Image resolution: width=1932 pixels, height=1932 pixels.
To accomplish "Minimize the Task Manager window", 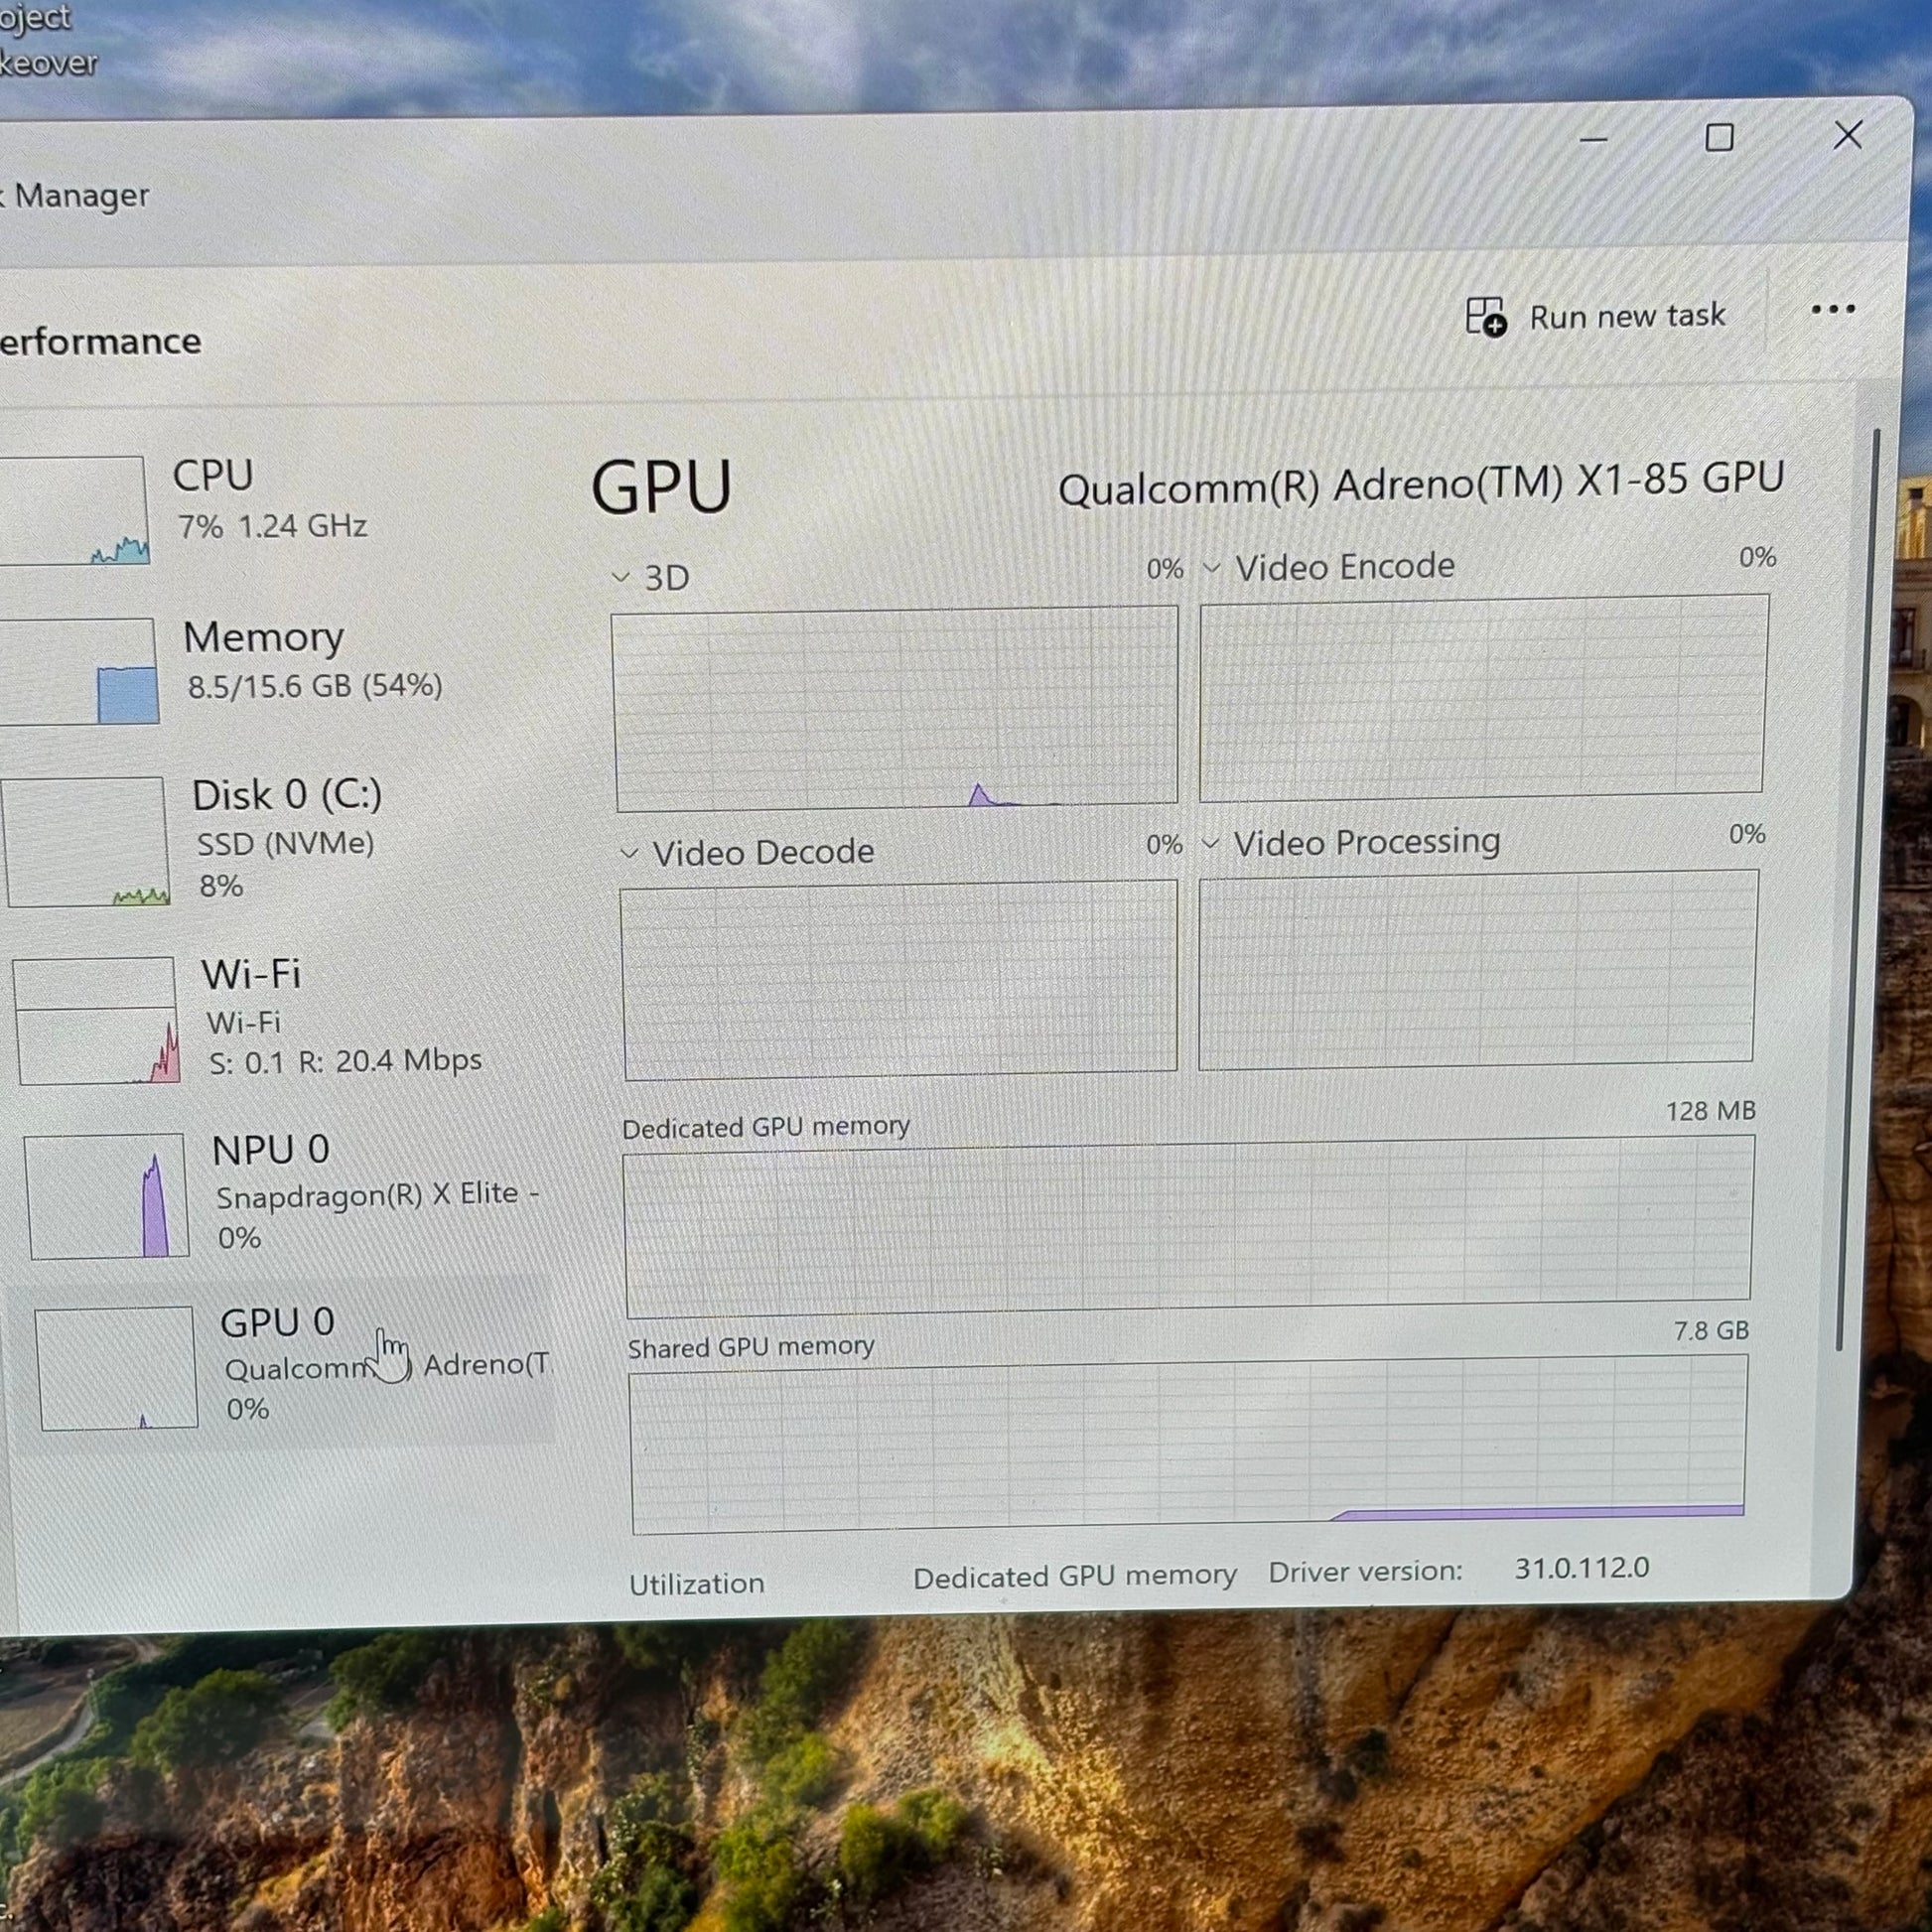I will 1592,140.
